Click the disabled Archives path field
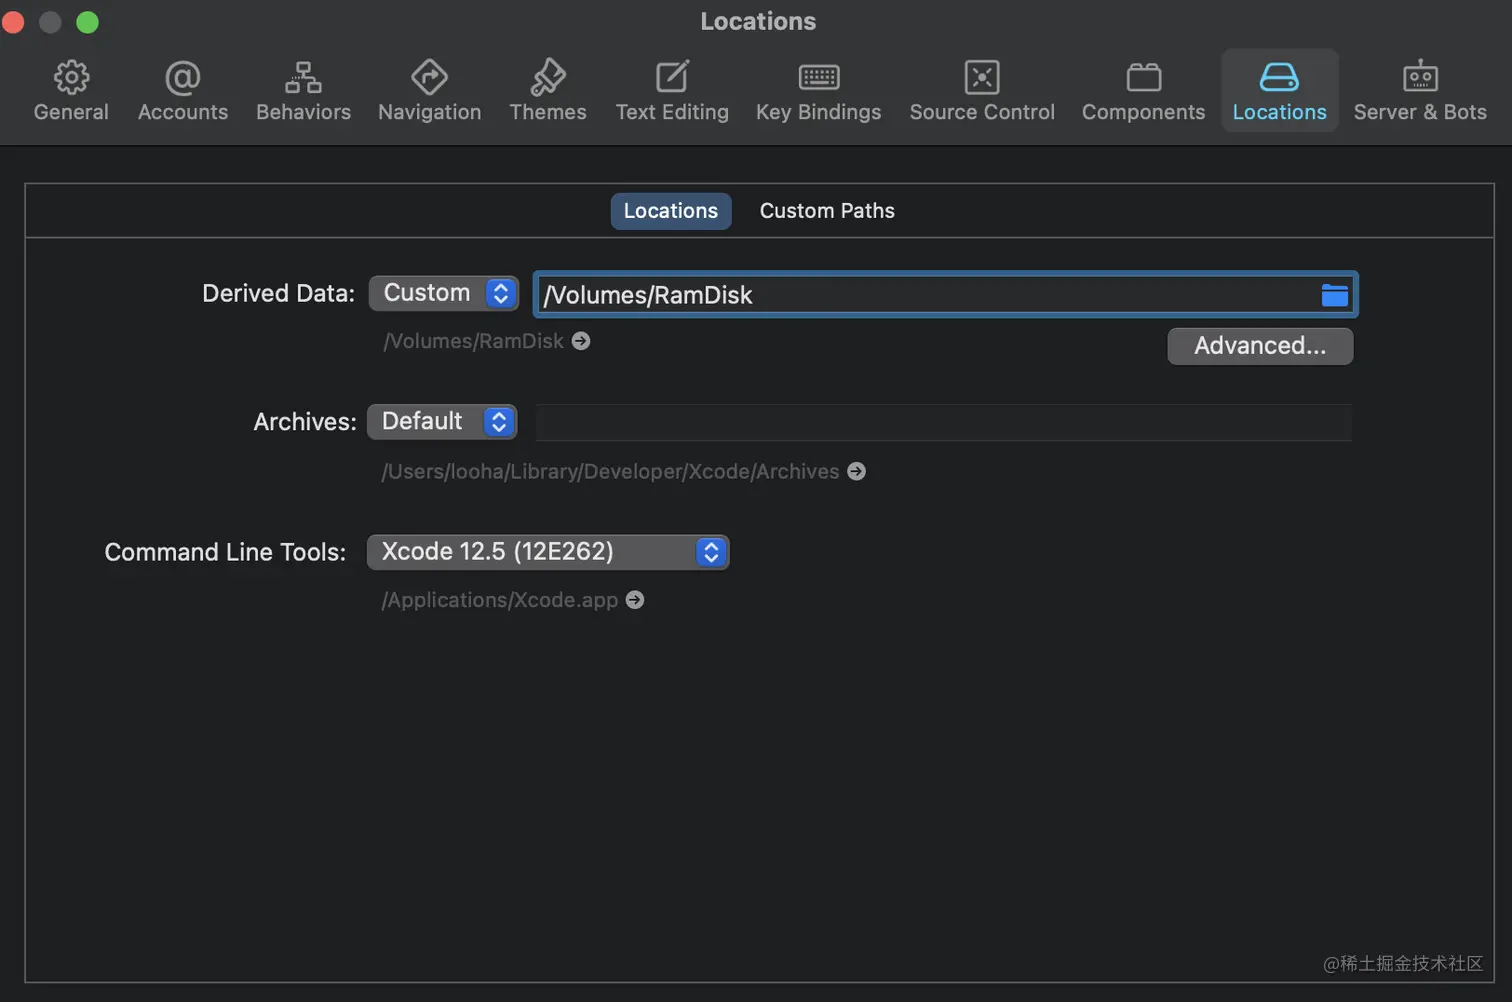Viewport: 1512px width, 1002px height. (x=944, y=422)
